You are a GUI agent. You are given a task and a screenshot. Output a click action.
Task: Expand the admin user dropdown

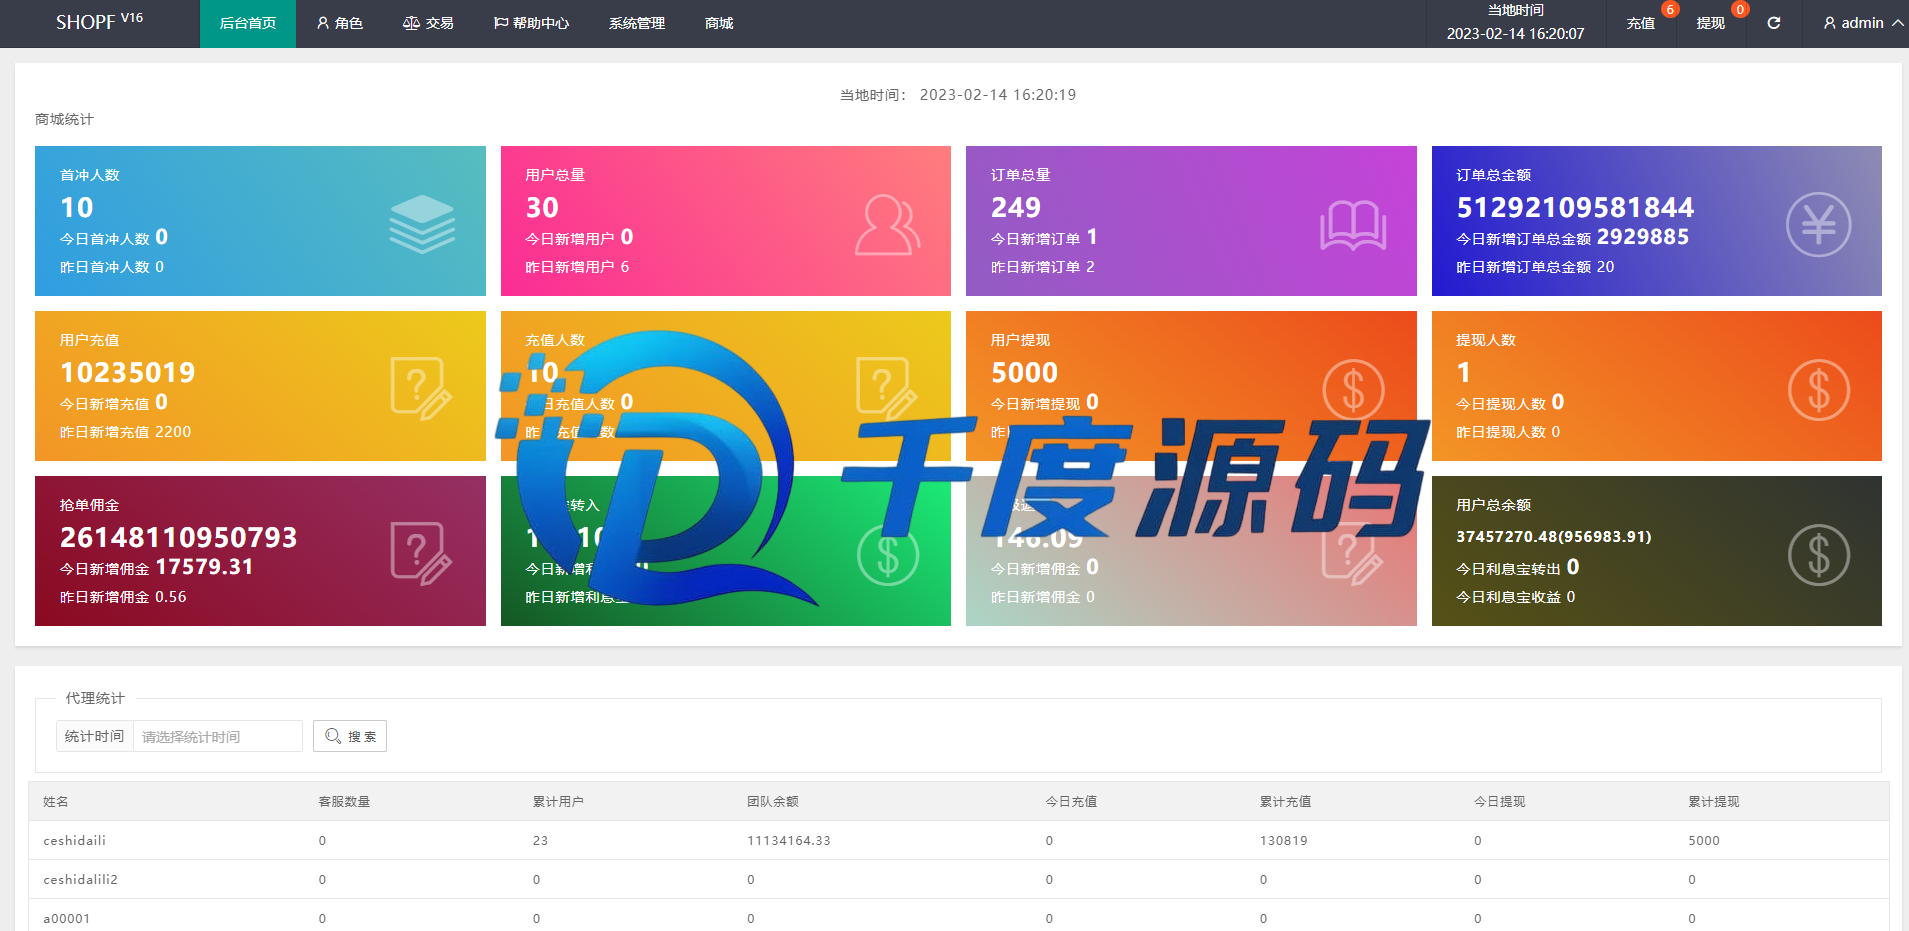(1863, 23)
